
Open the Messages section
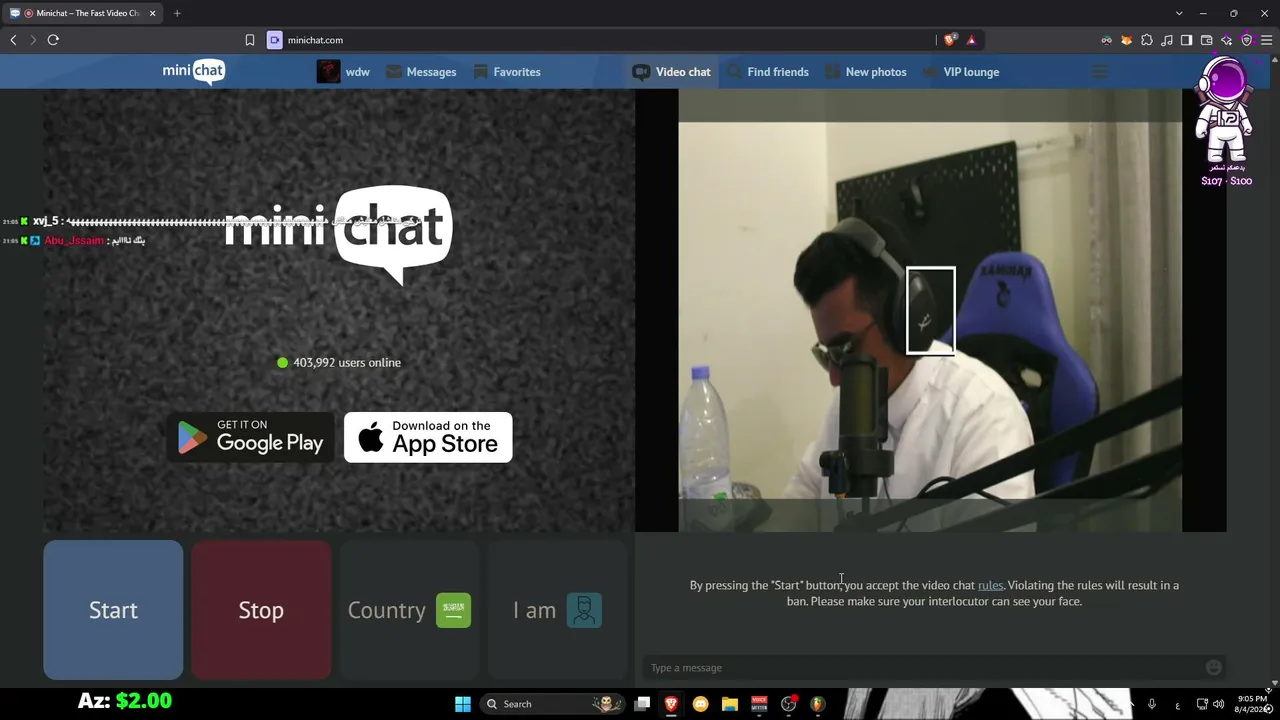click(x=421, y=72)
